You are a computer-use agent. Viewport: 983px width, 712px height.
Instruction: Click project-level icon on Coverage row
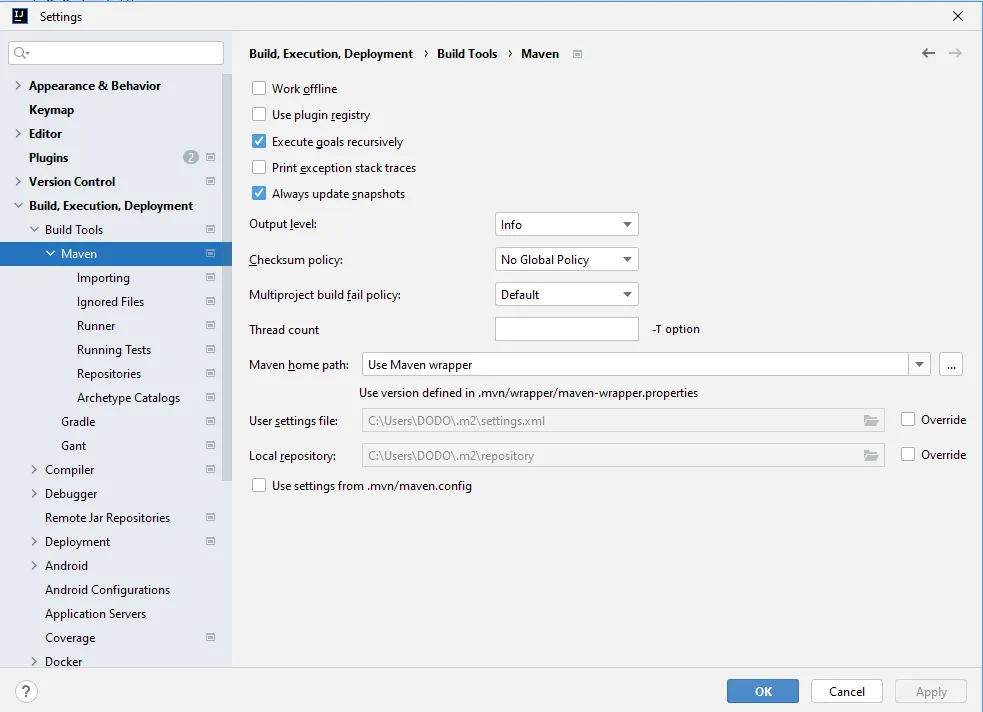point(211,637)
